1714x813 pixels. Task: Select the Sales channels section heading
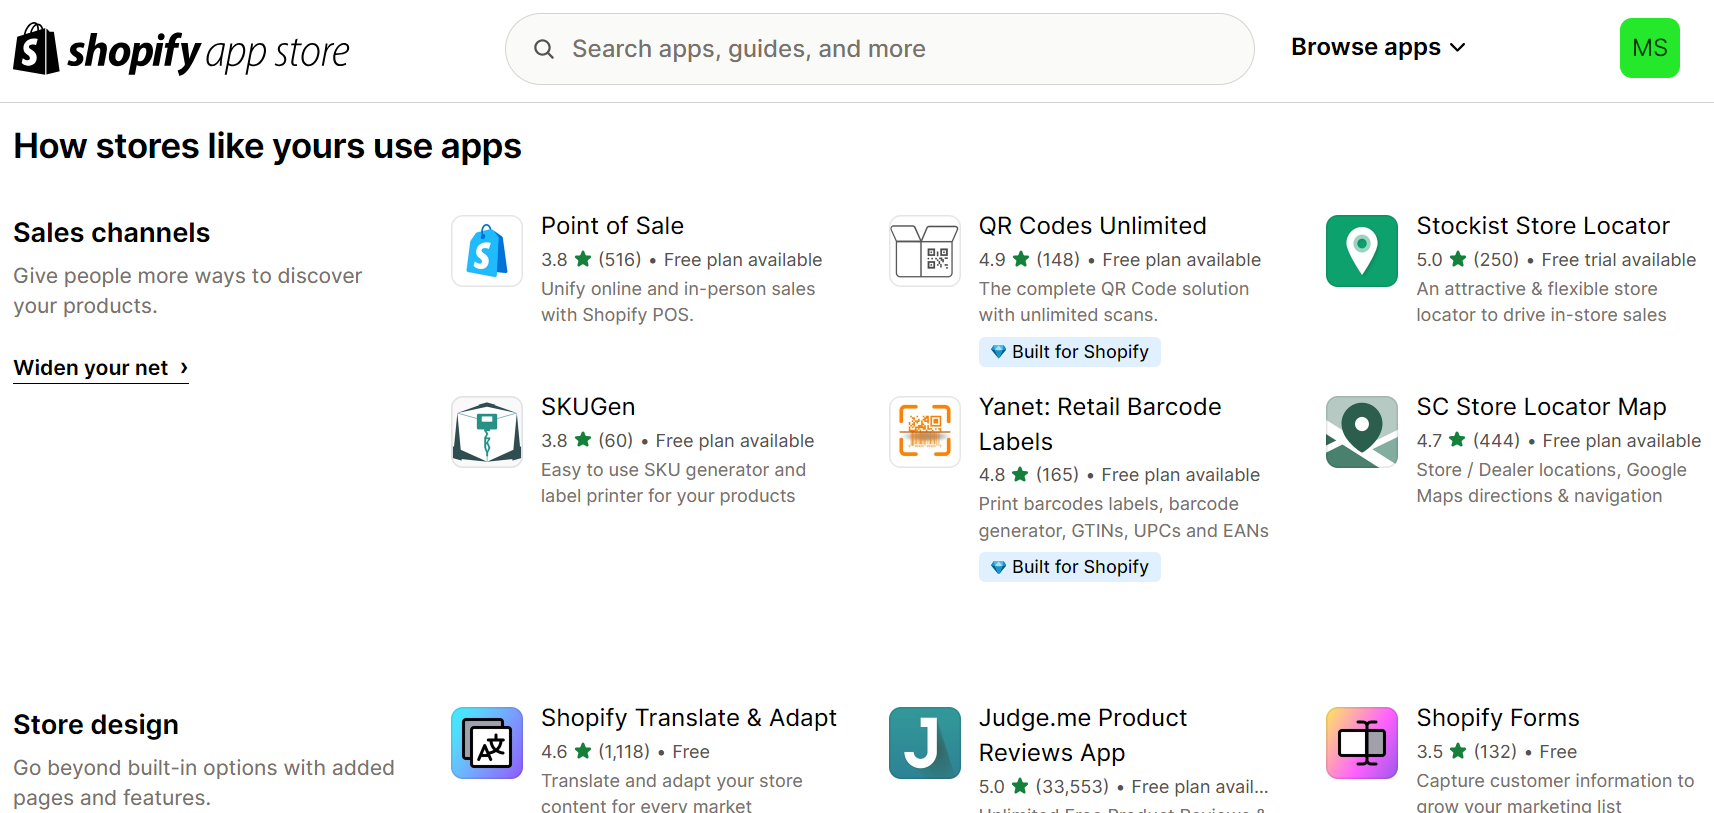coord(111,232)
